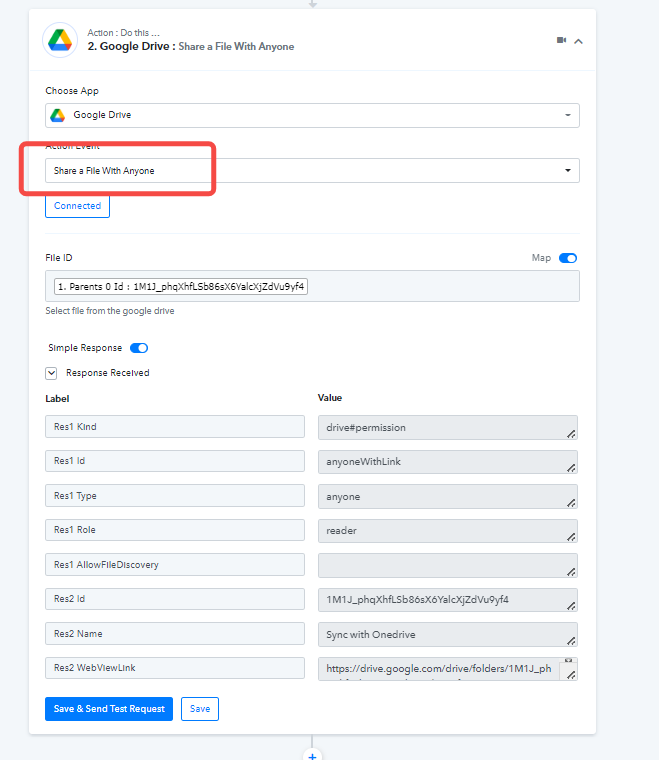Click resize handle of Sync with Onedrive field
Viewport: 659px width, 760px height.
pyautogui.click(x=571, y=641)
